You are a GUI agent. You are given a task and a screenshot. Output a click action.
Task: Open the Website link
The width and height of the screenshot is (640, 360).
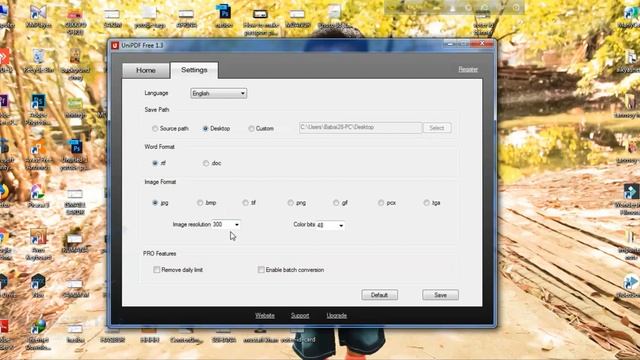tap(264, 316)
